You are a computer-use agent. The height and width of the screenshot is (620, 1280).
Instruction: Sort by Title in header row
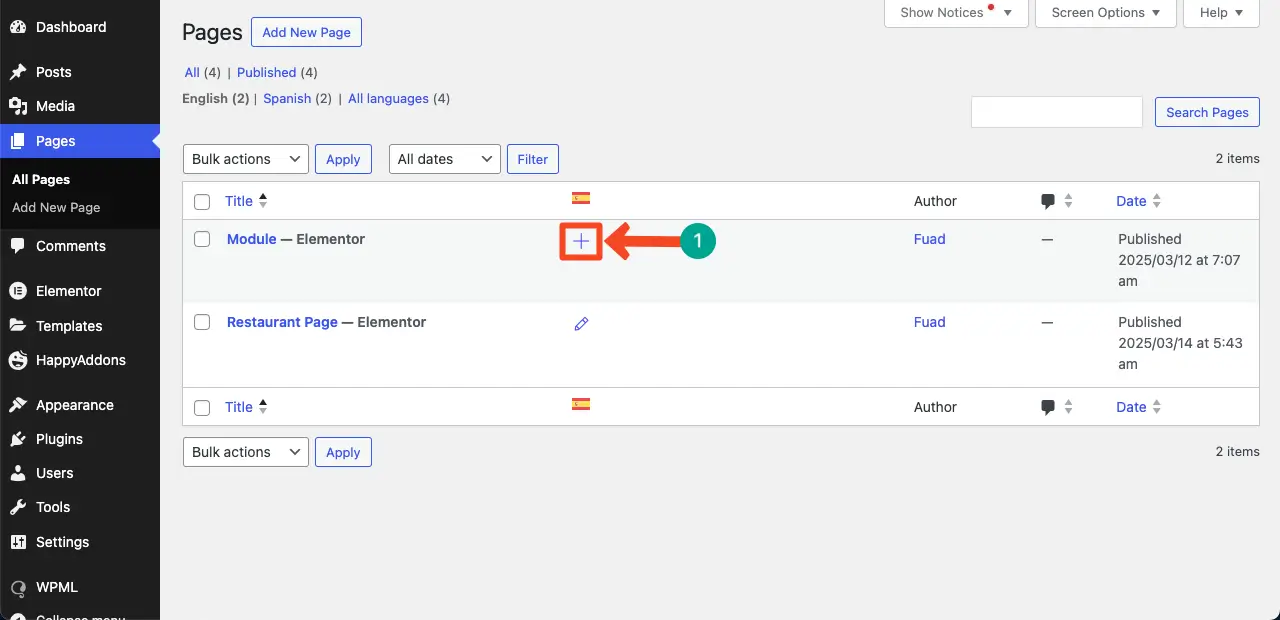pyautogui.click(x=246, y=201)
